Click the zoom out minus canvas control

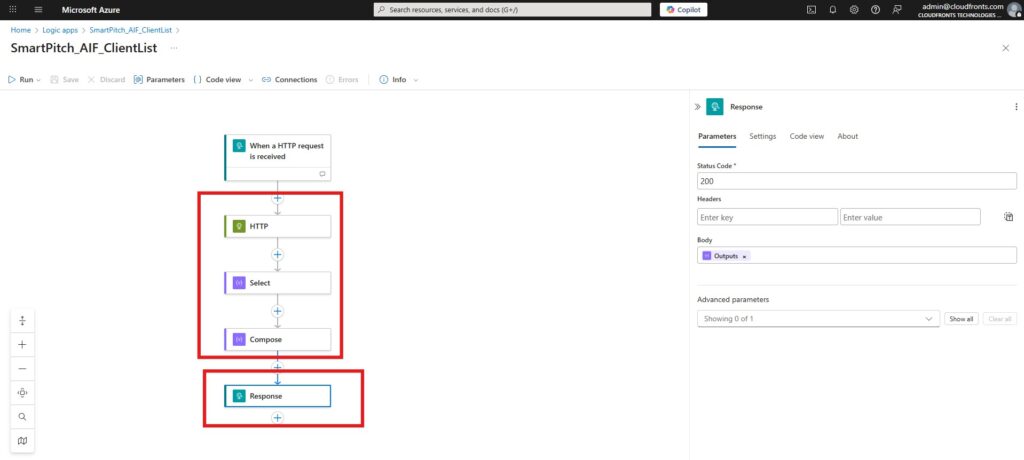[22, 368]
